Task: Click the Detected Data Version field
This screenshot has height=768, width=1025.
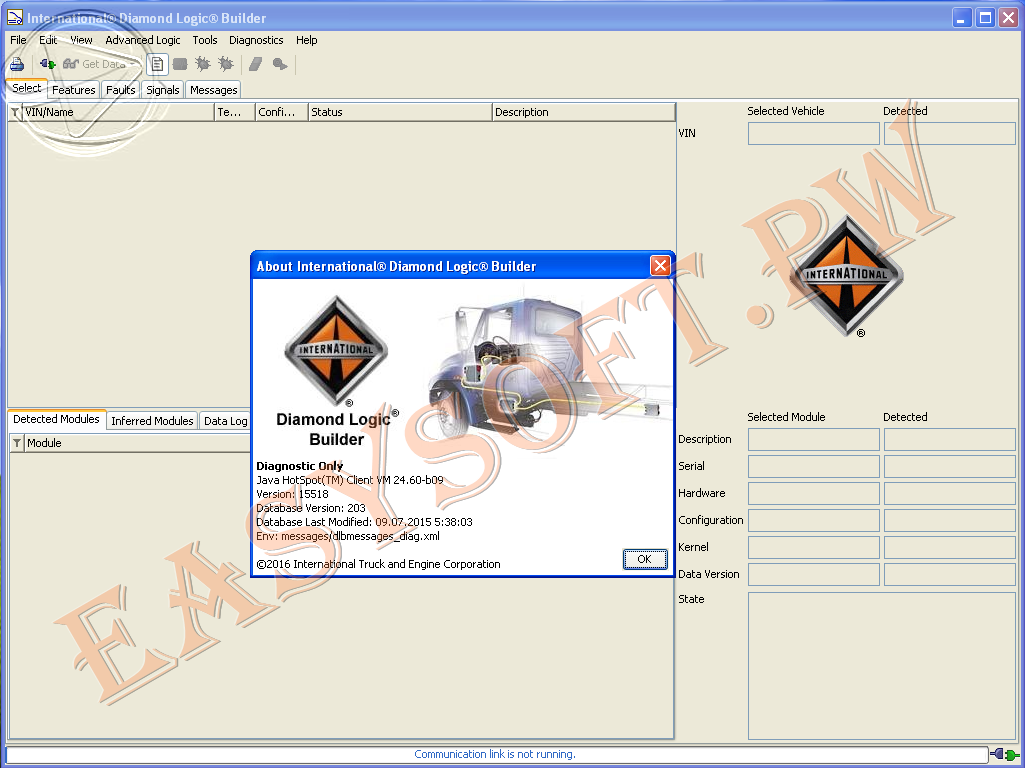Action: (x=950, y=575)
